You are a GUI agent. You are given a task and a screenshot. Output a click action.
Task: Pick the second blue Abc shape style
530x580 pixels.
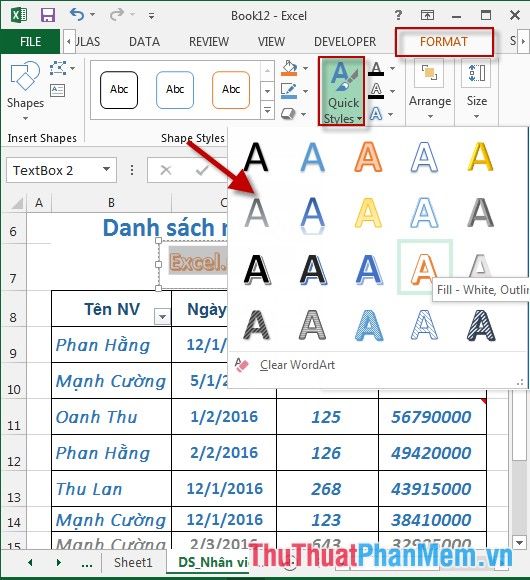(175, 90)
